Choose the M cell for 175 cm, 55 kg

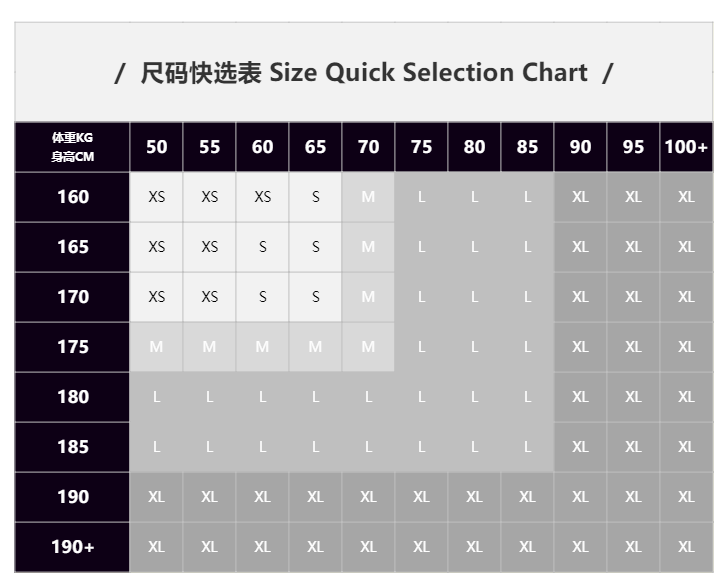click(x=210, y=347)
